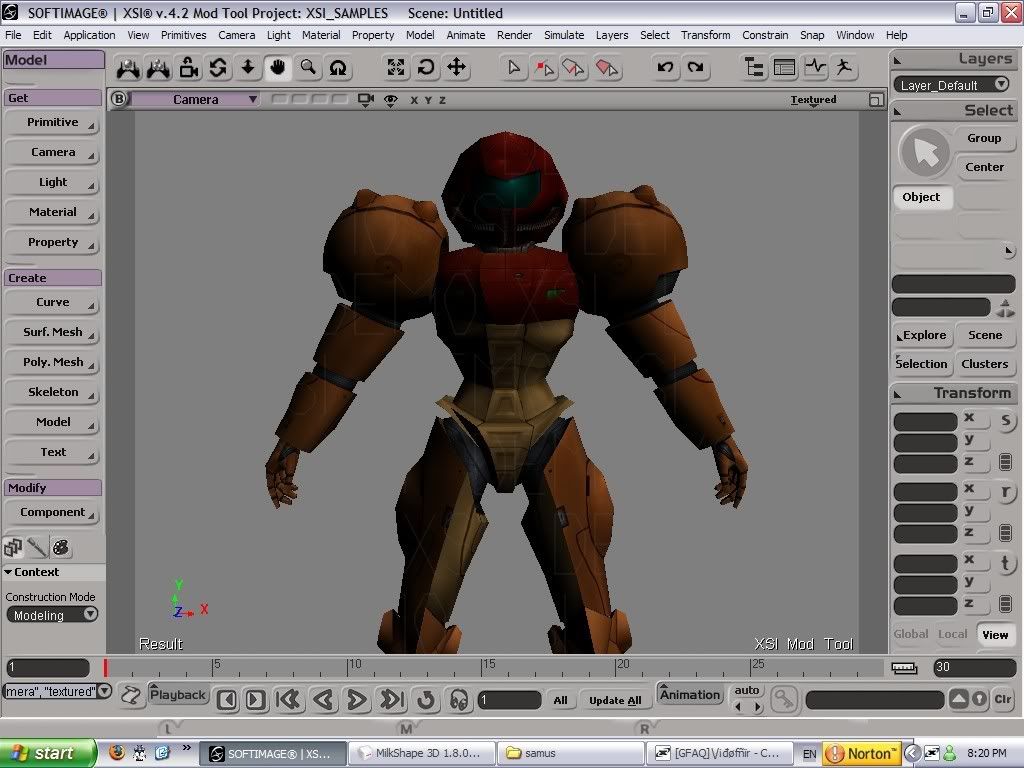Select the point selection tool
This screenshot has height=768, width=1024.
(544, 67)
